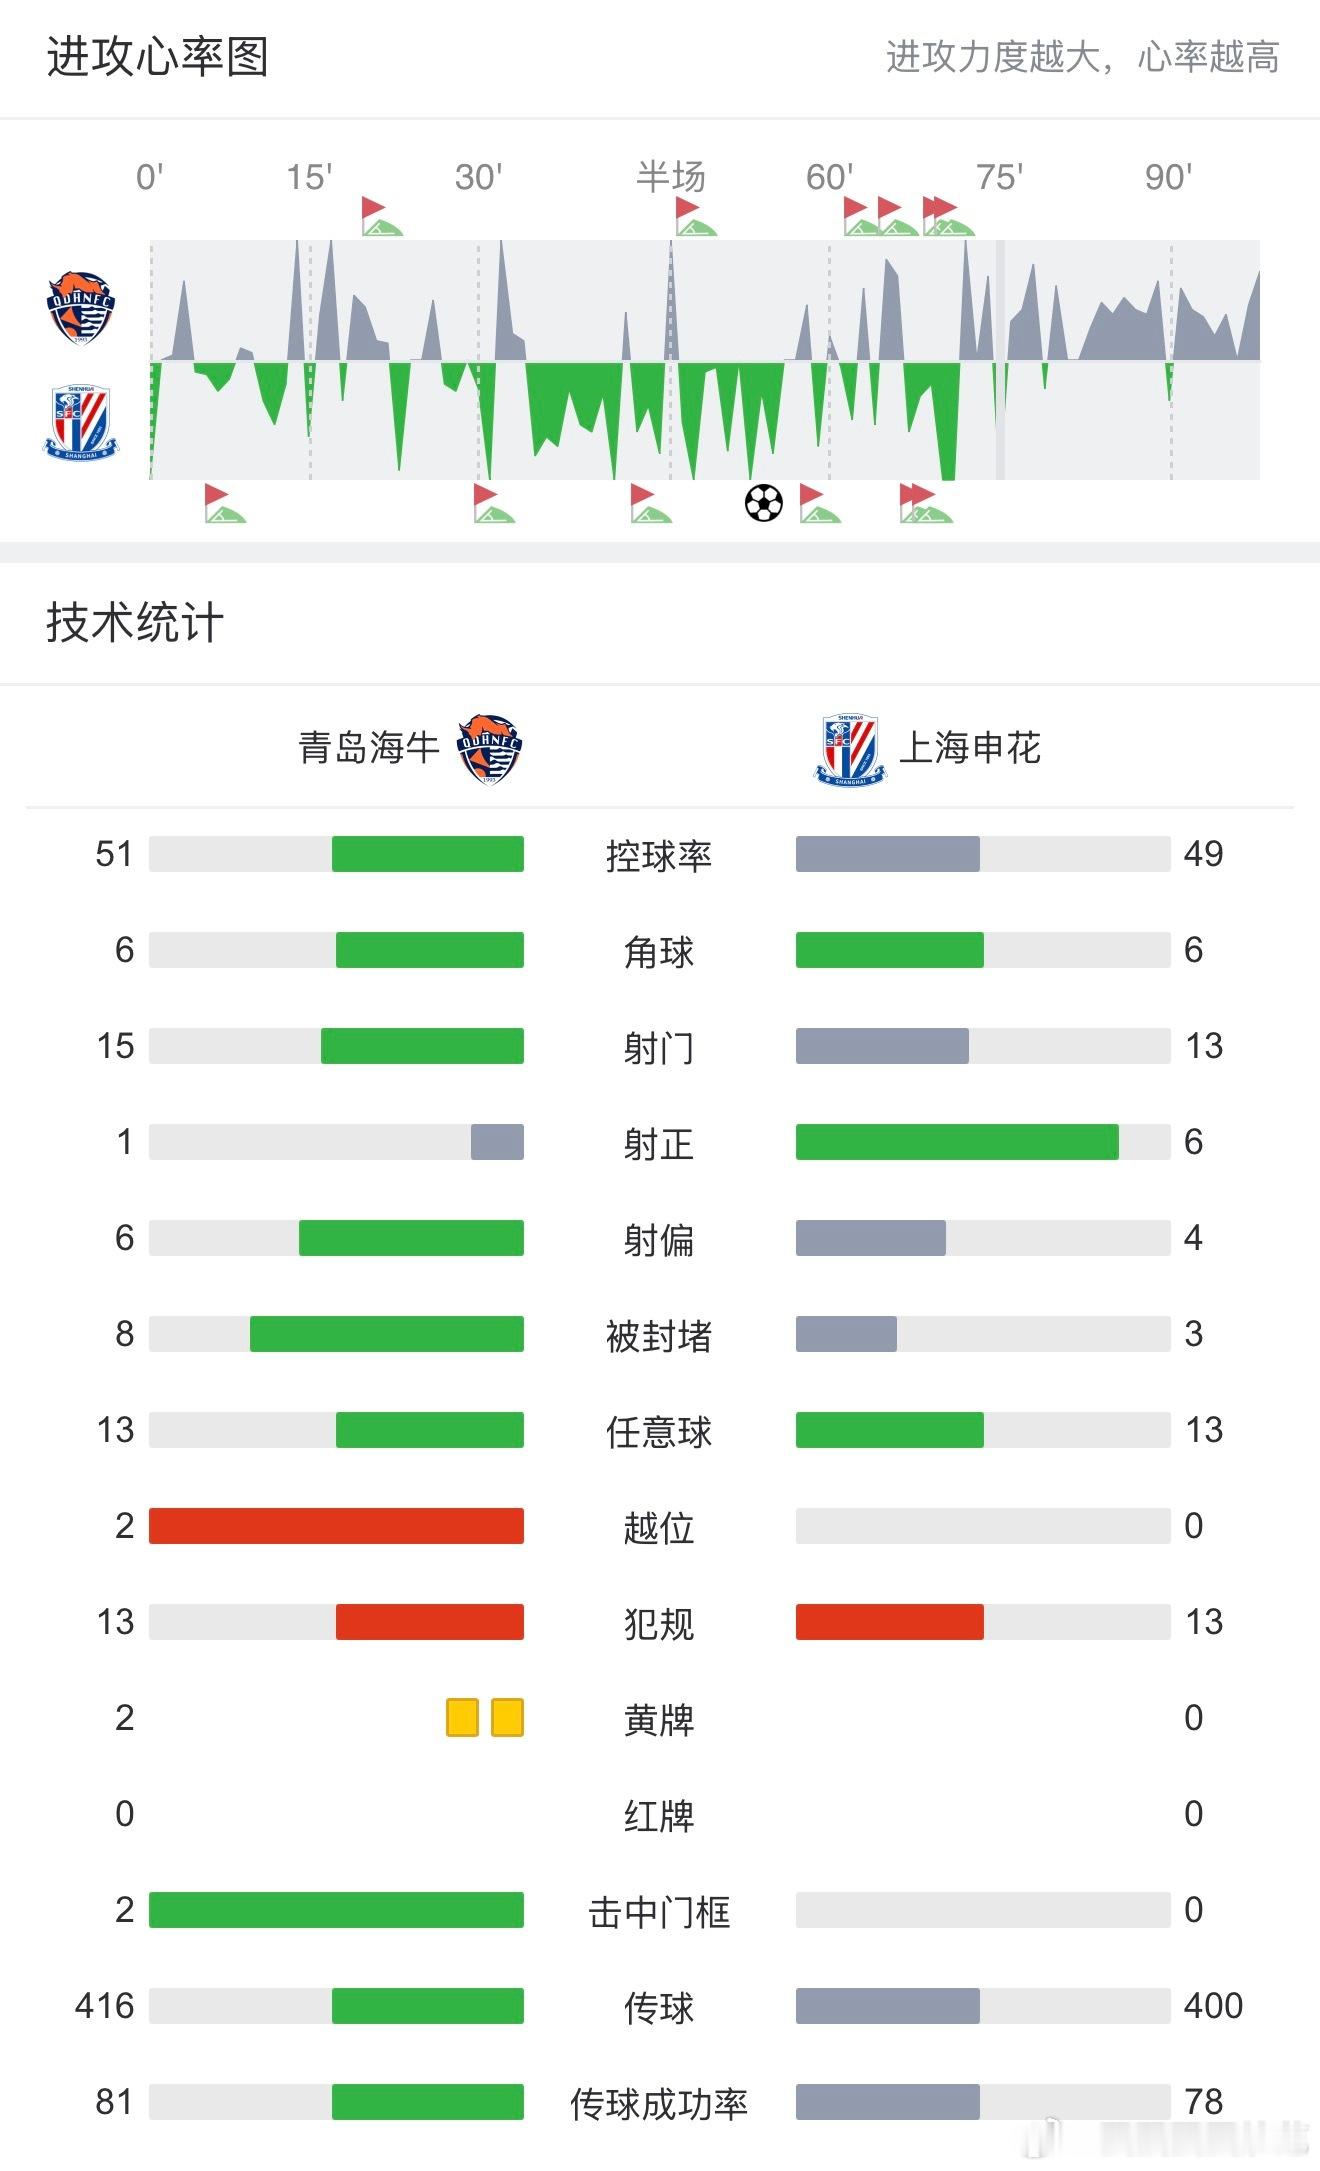This screenshot has width=1320, height=2171.
Task: Select the 青岛海牛 team name
Action: click(x=369, y=748)
